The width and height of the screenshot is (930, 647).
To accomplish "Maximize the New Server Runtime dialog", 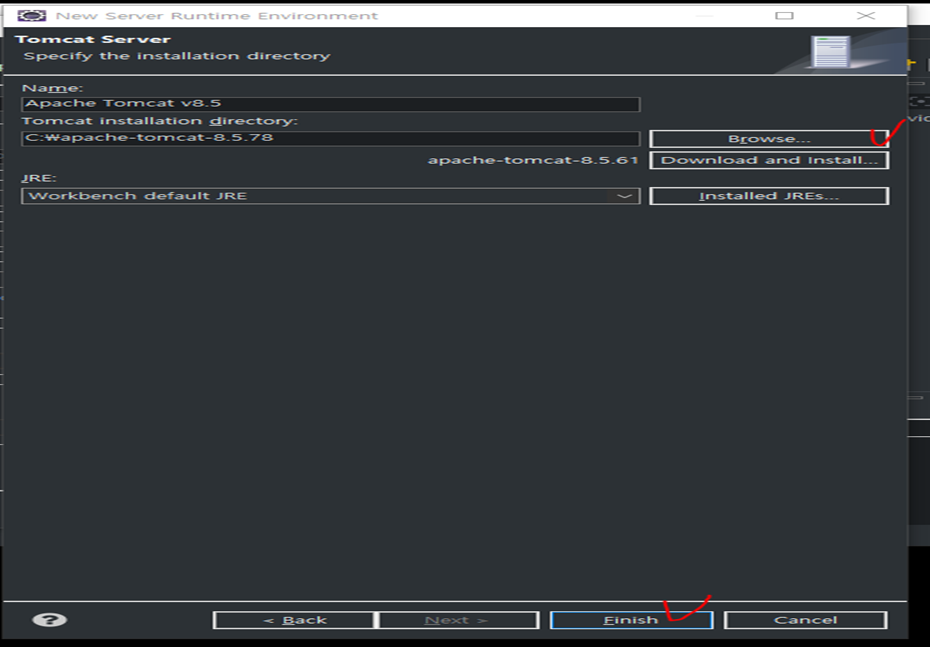I will coord(784,15).
